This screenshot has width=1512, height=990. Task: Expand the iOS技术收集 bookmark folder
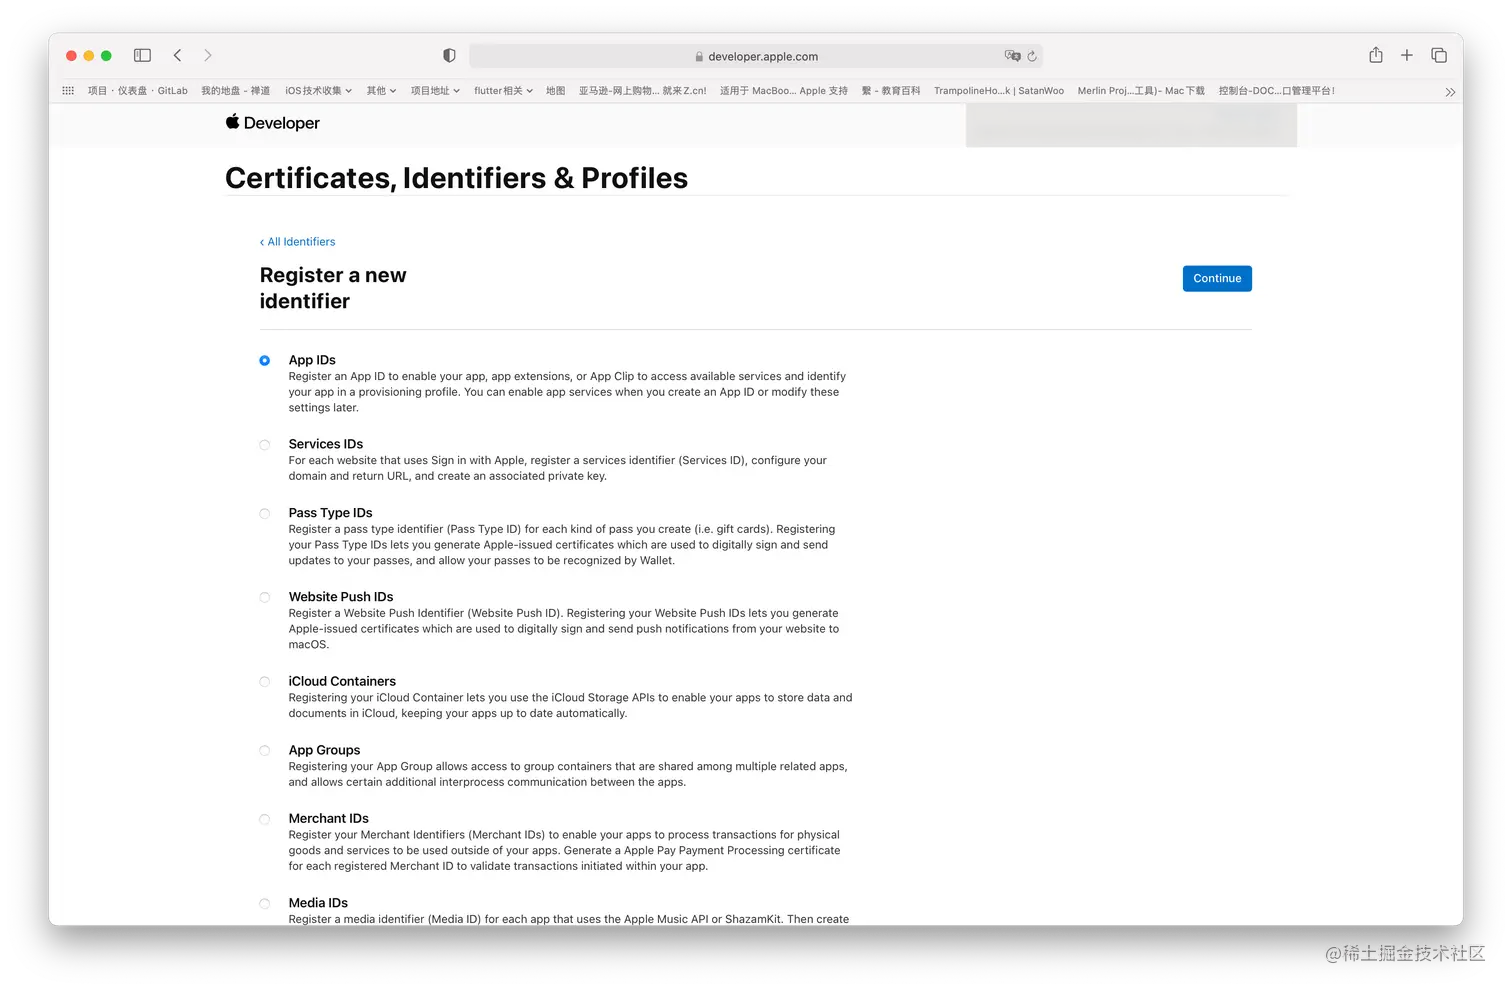tap(319, 91)
